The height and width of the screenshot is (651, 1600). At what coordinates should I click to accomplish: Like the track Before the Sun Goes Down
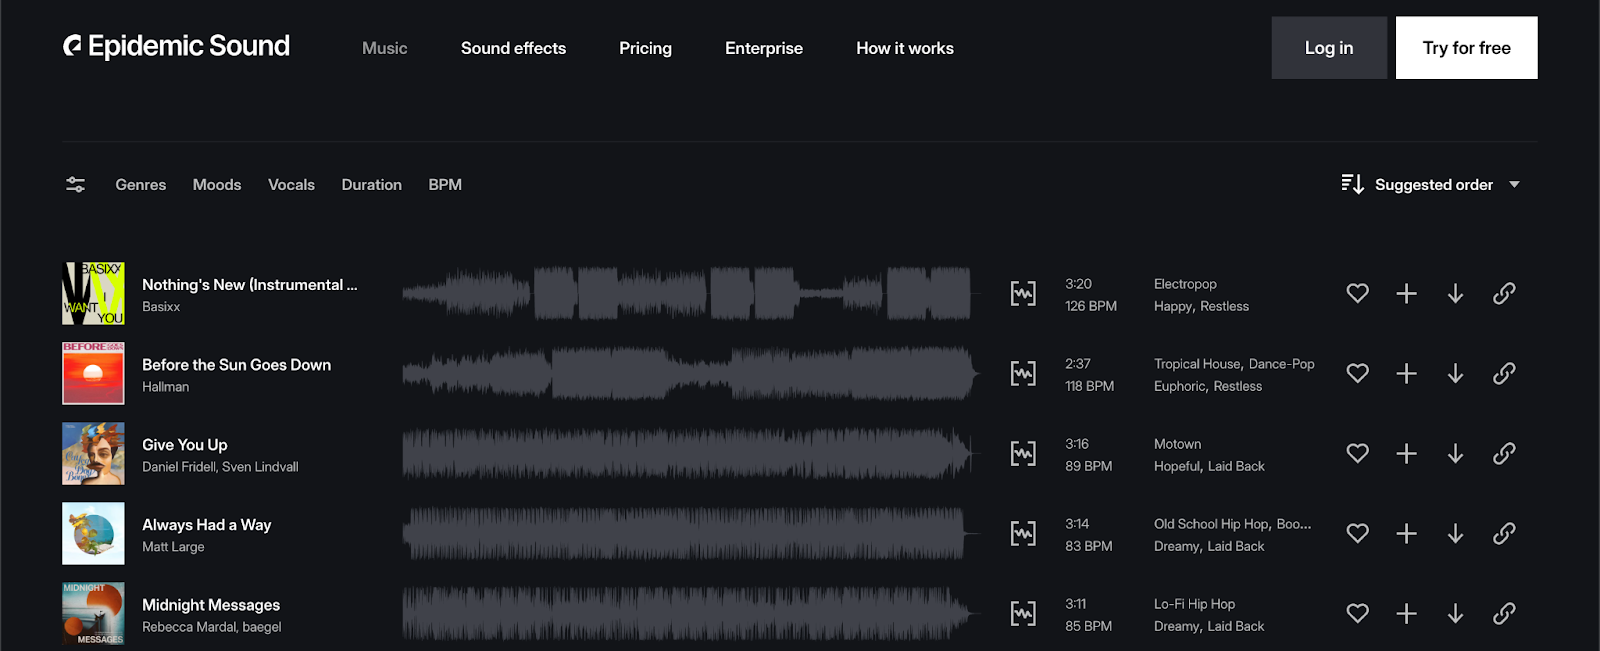click(1357, 373)
